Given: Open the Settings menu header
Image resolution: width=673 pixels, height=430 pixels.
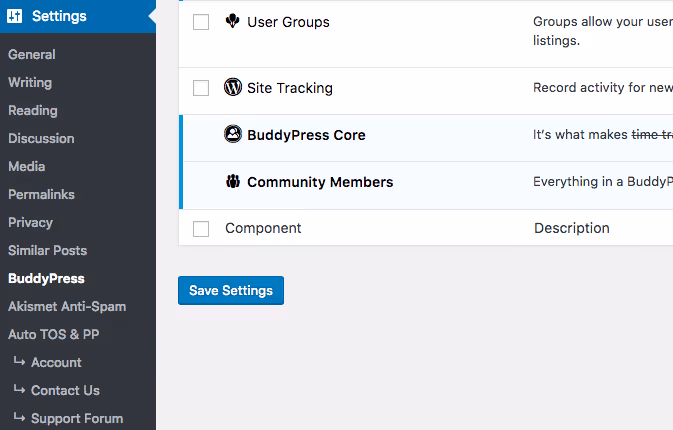Looking at the screenshot, I should click(x=78, y=16).
